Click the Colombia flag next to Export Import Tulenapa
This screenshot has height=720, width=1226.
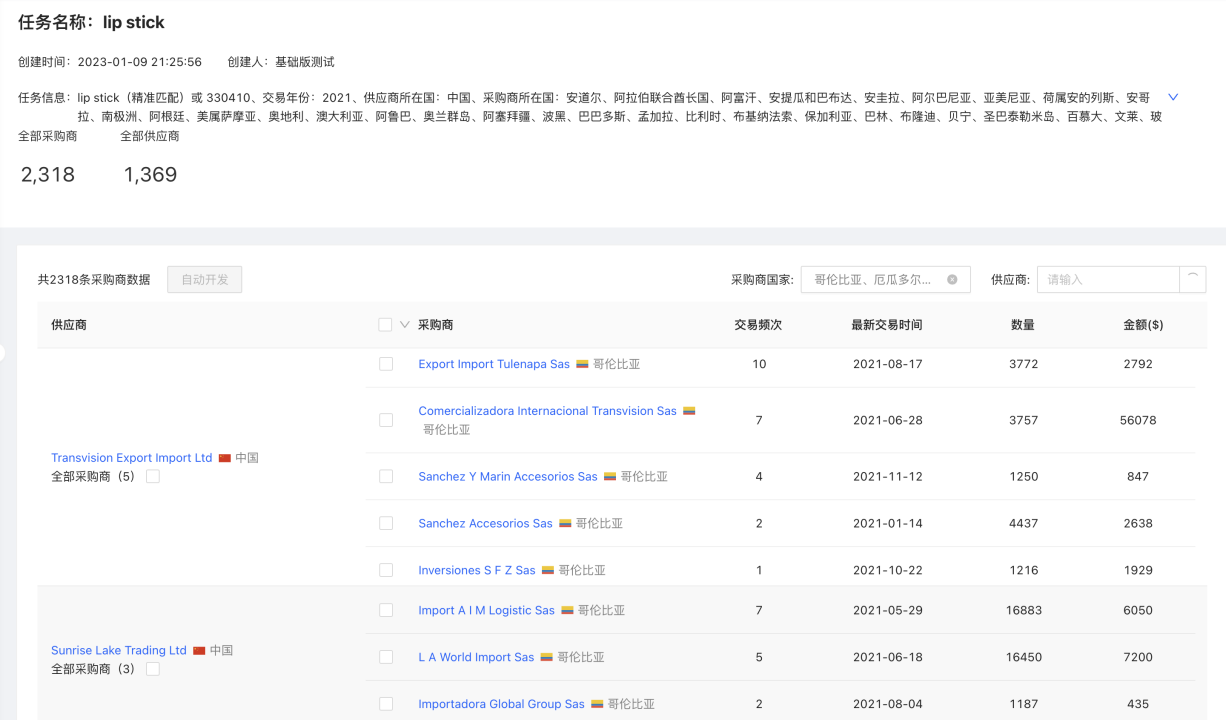point(582,365)
